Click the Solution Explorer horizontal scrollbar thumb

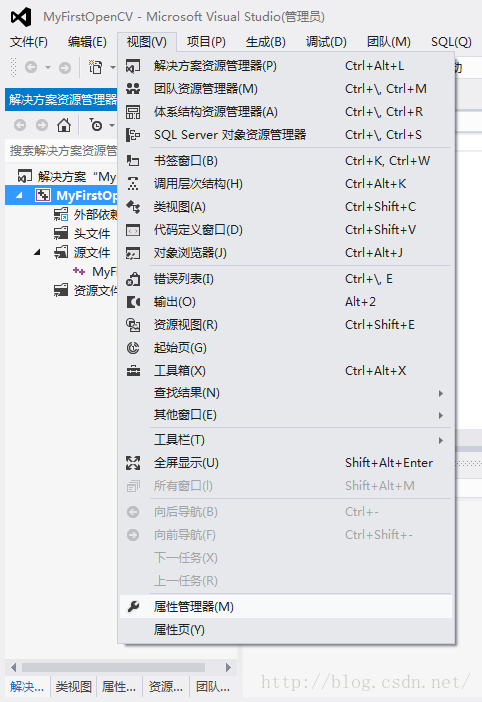click(x=113, y=668)
